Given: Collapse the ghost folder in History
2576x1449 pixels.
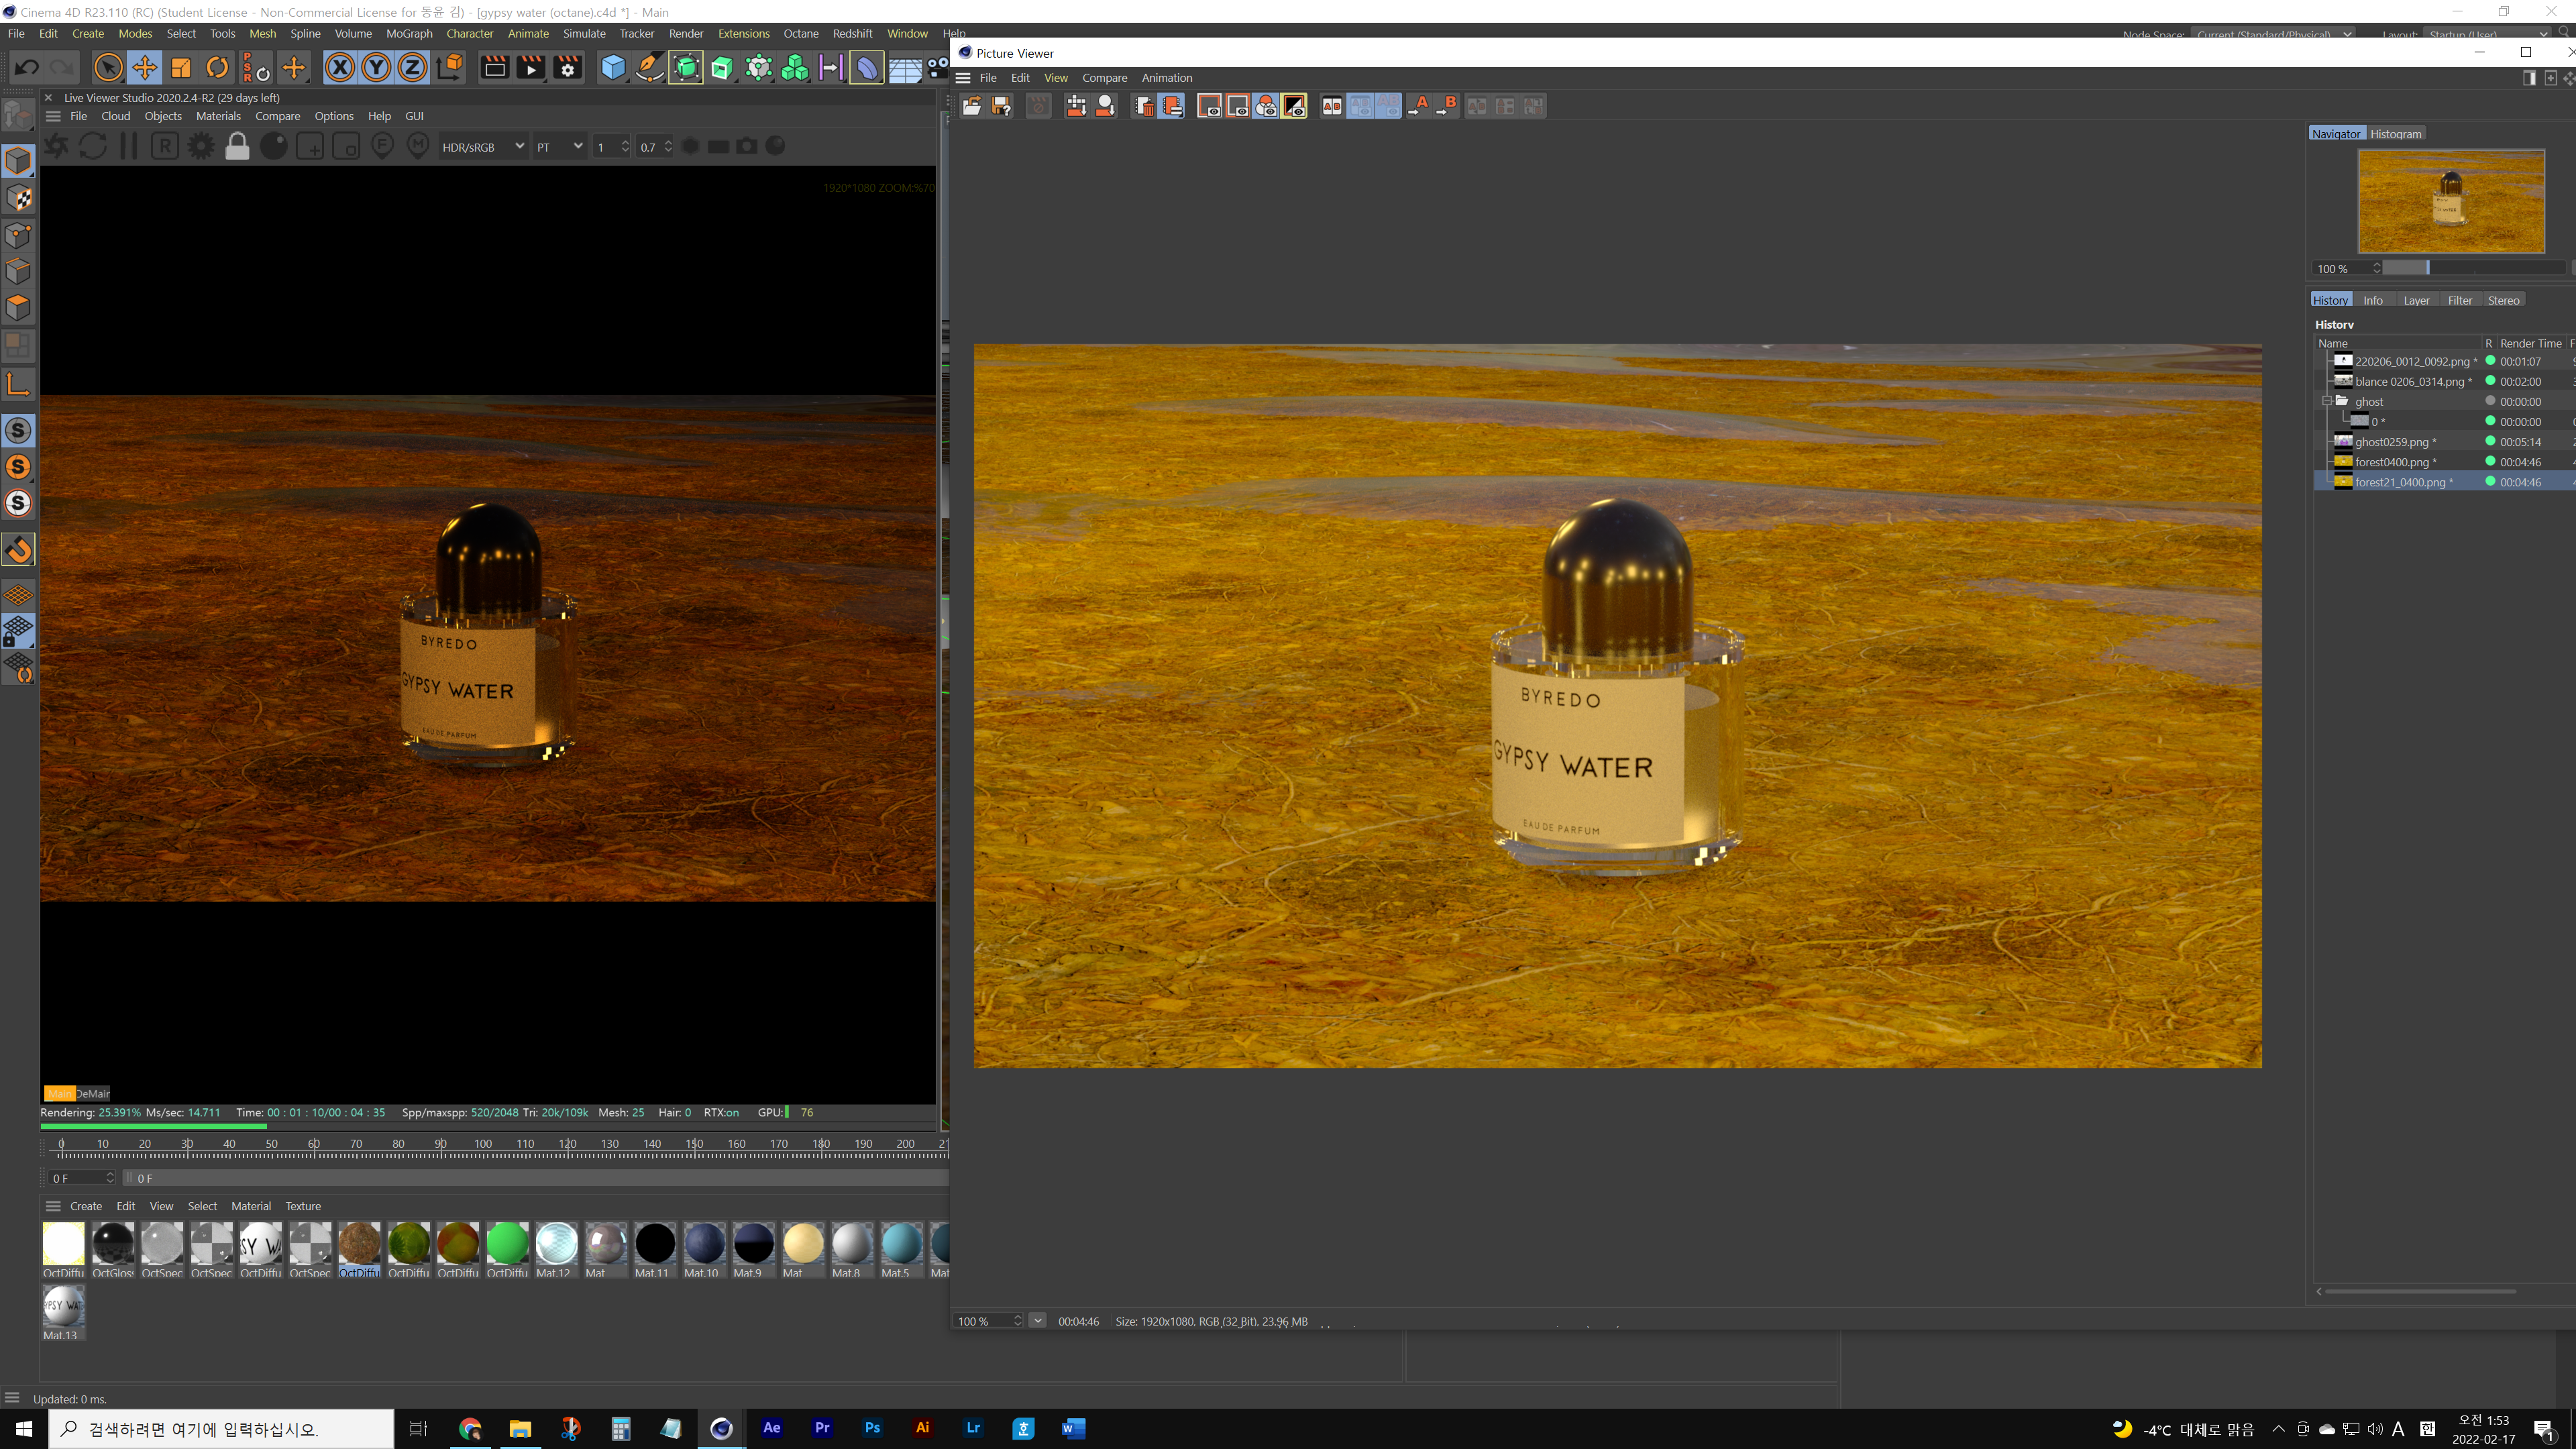Looking at the screenshot, I should [2326, 401].
